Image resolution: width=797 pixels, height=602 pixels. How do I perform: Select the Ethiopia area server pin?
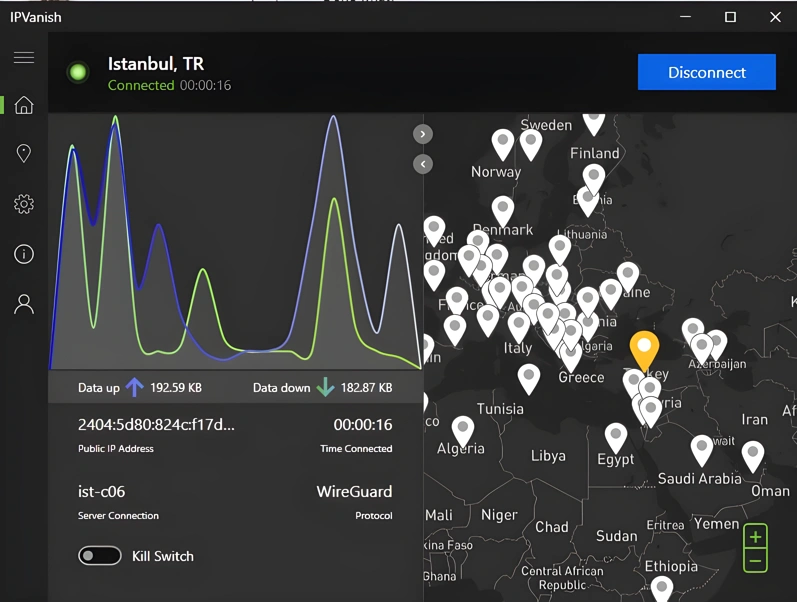coord(662,589)
